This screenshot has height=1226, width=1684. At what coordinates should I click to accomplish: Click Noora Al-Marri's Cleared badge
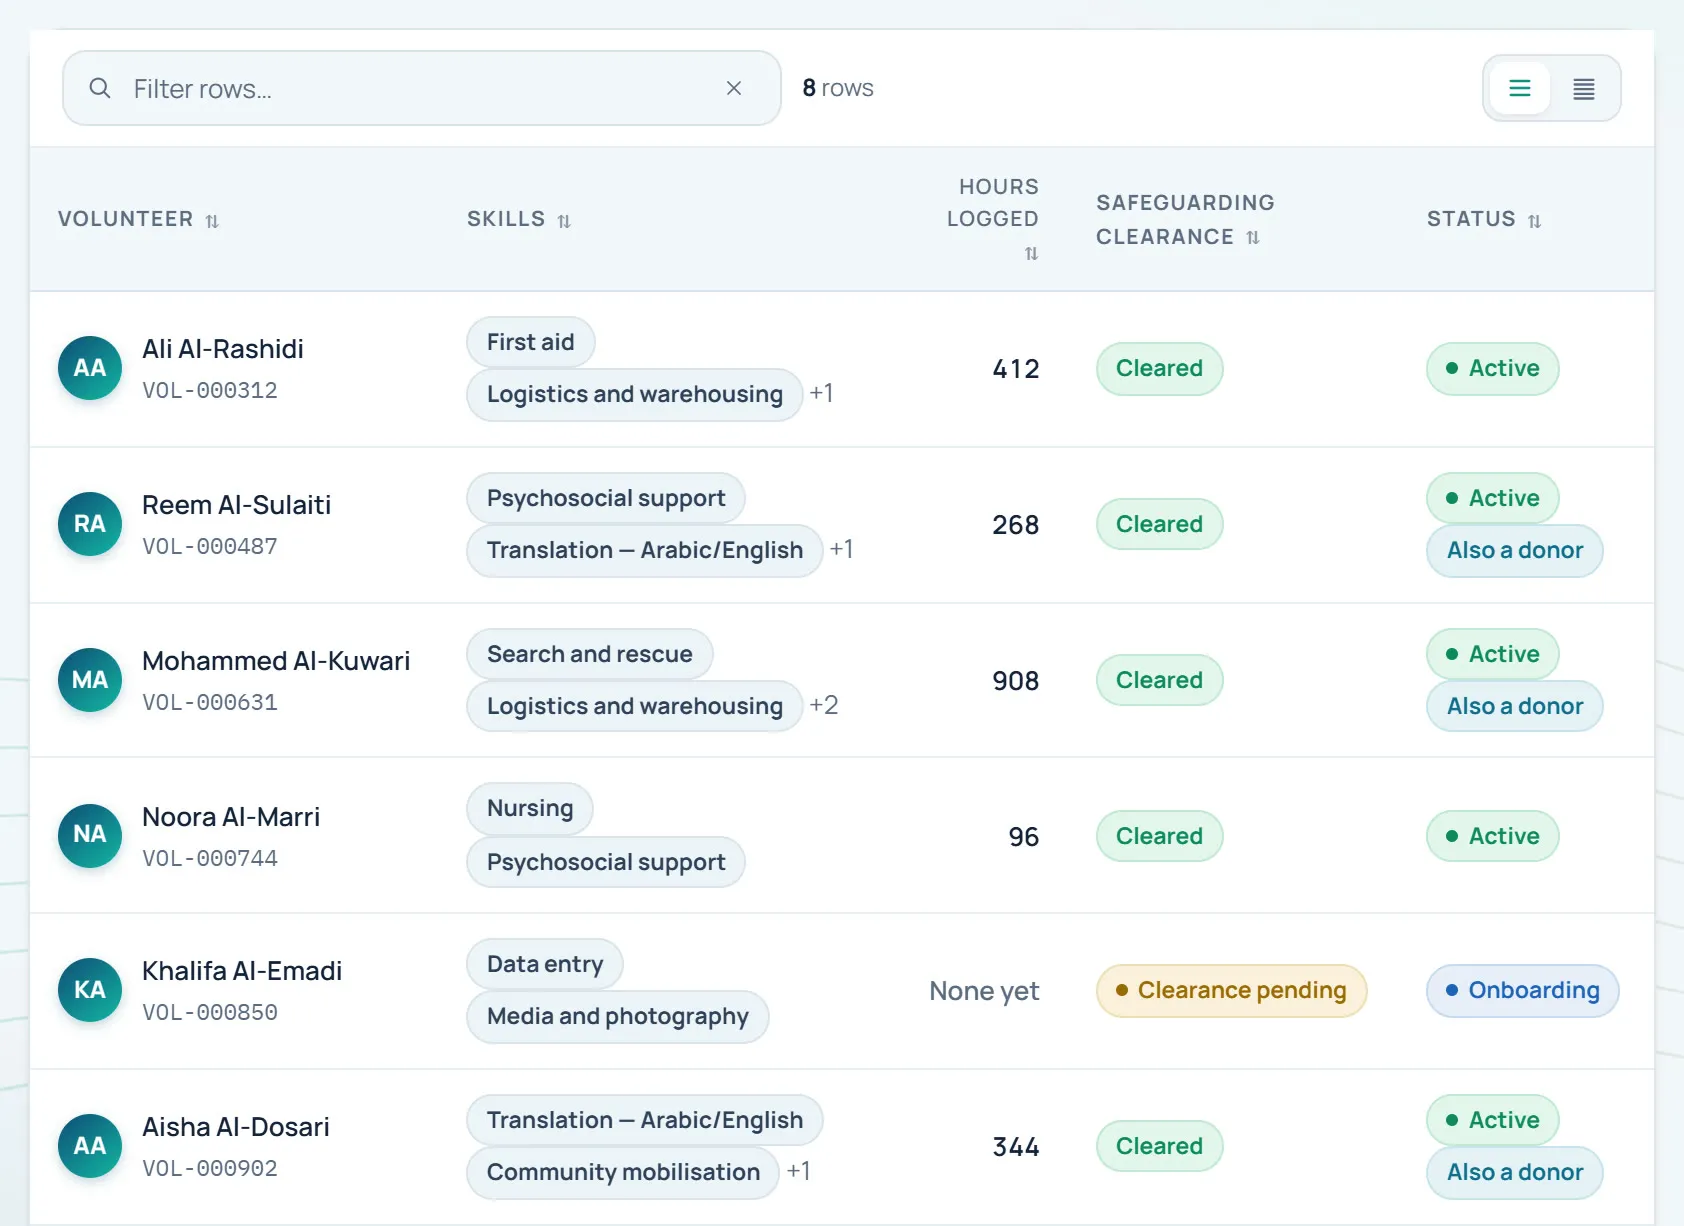[1160, 836]
